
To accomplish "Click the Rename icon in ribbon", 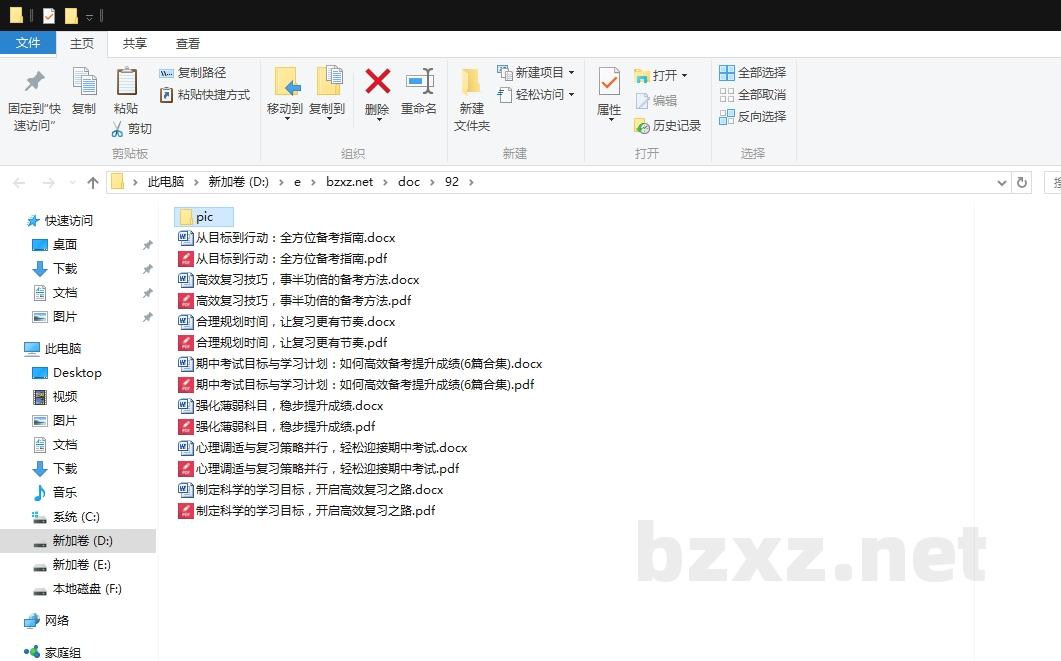I will 419,82.
